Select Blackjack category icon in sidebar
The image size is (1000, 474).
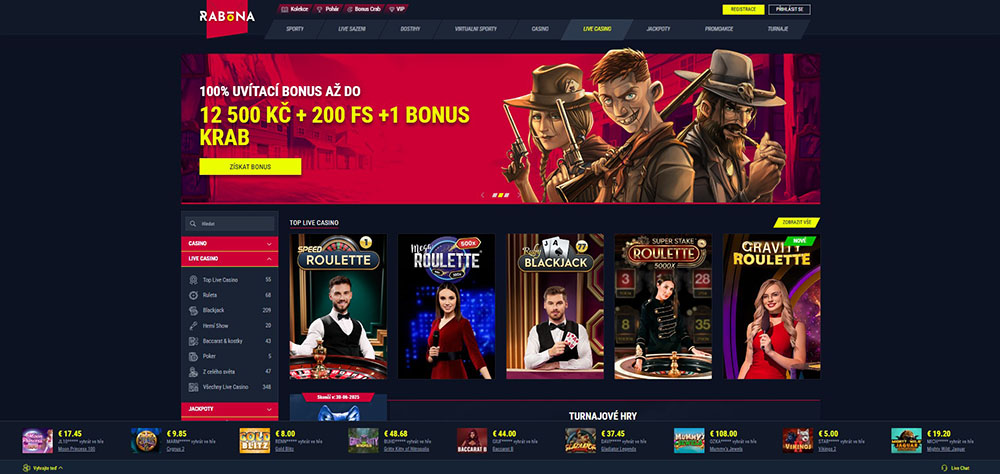coord(193,310)
